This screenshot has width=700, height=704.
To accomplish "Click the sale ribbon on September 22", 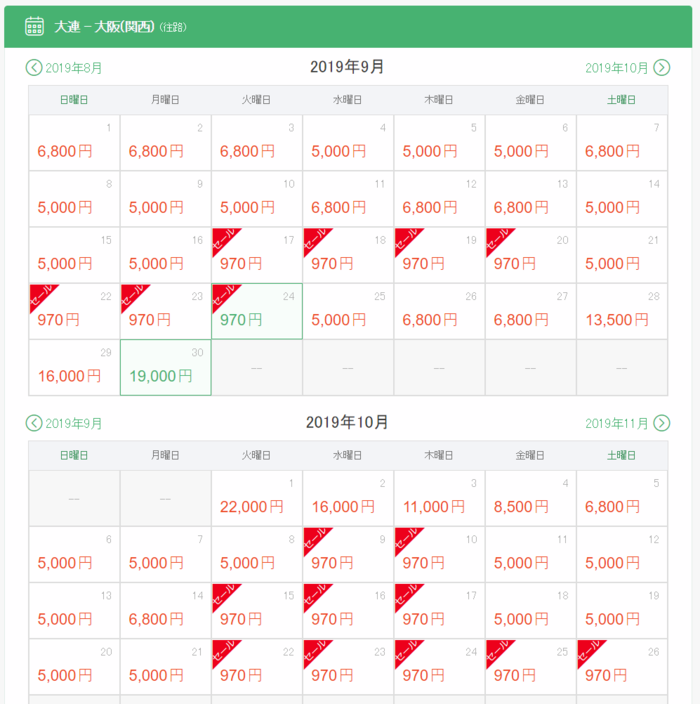I will 42,297.
